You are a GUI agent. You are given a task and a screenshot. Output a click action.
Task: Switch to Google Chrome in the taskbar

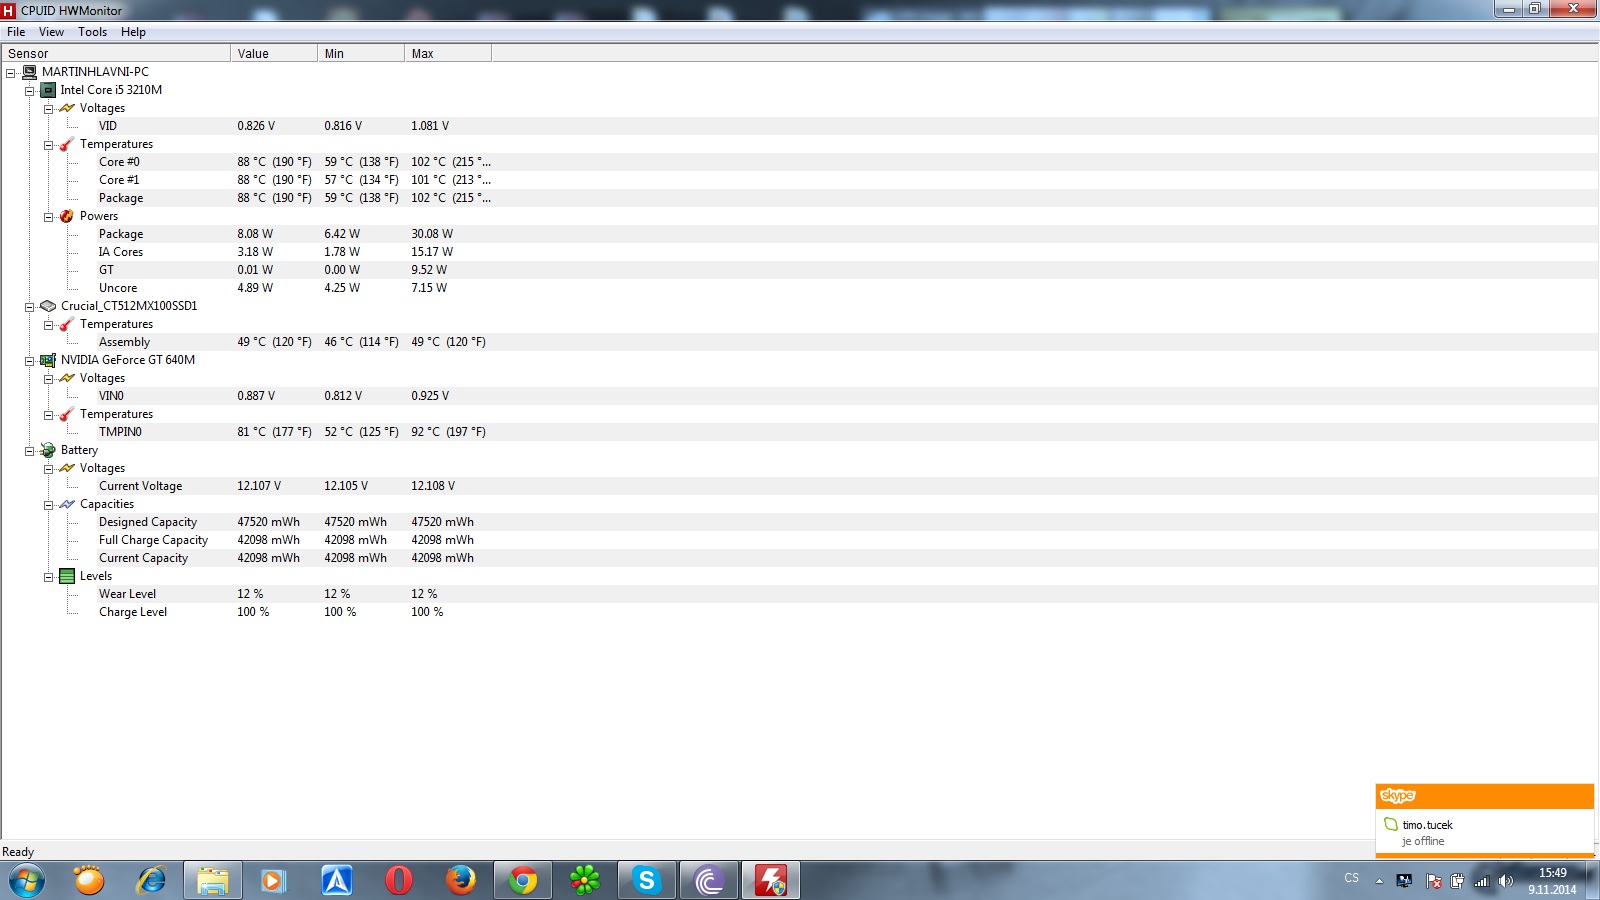[522, 881]
